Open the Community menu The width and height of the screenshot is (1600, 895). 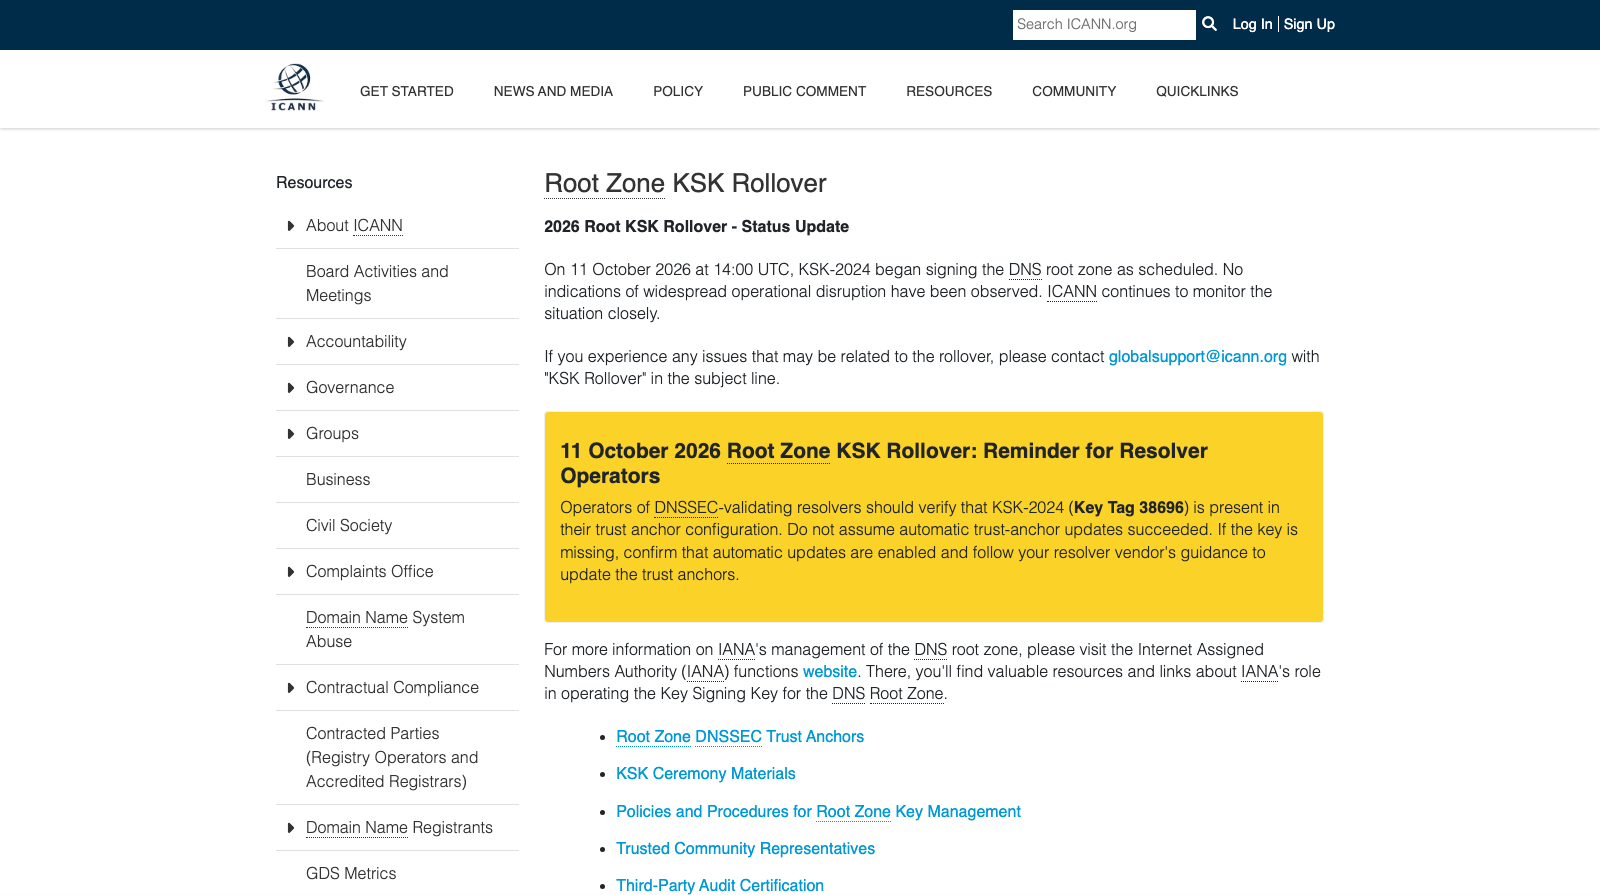(1074, 91)
